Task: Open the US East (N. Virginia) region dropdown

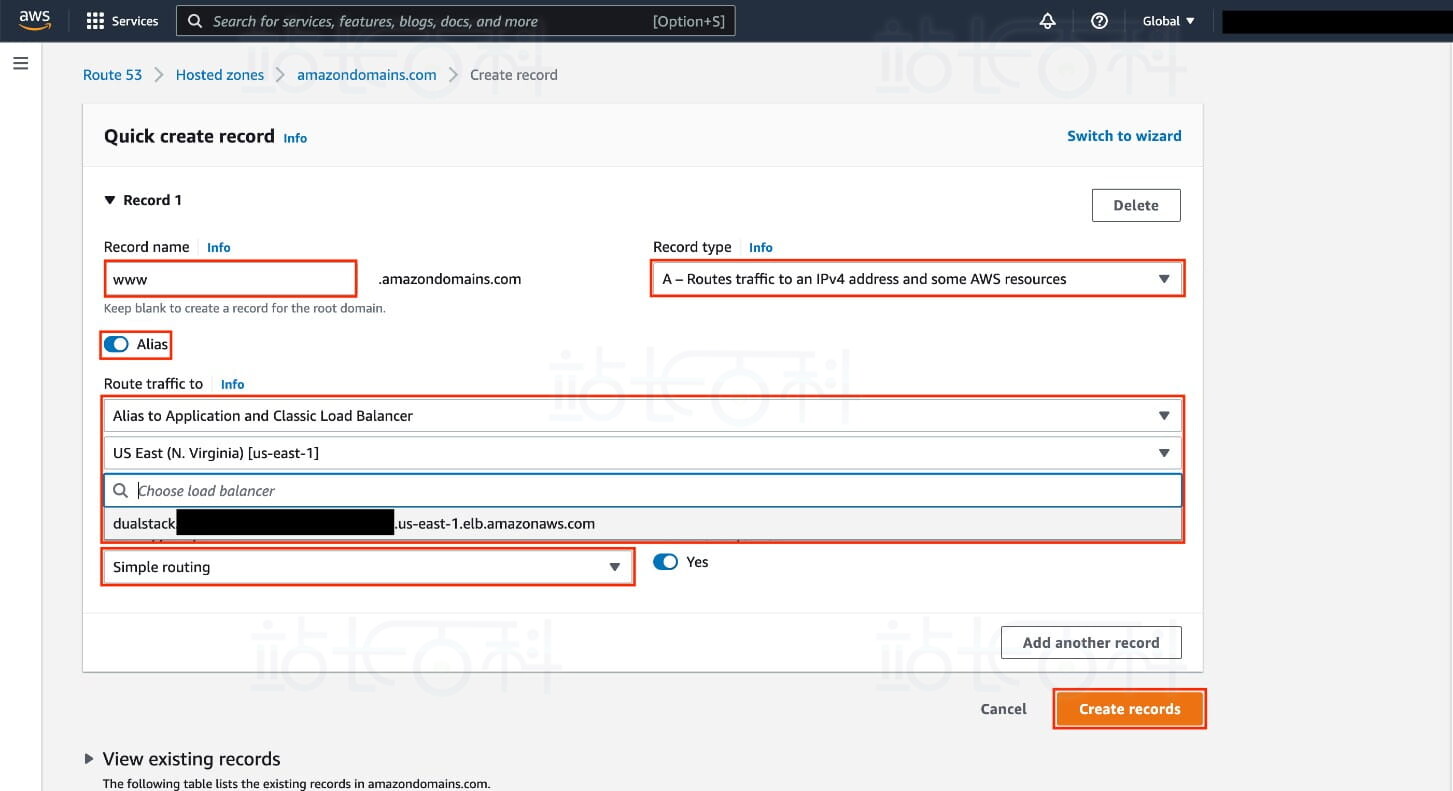Action: coord(643,453)
